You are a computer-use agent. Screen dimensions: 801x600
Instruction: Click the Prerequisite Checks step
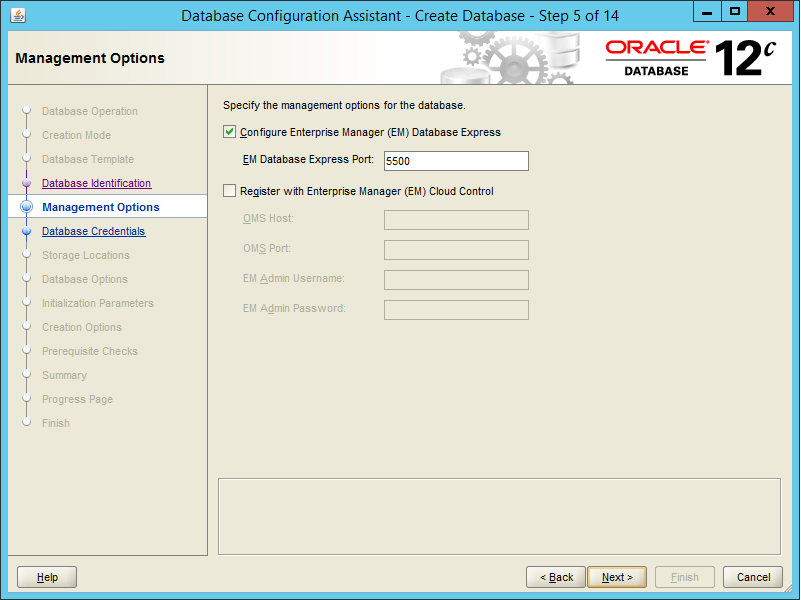[x=90, y=351]
